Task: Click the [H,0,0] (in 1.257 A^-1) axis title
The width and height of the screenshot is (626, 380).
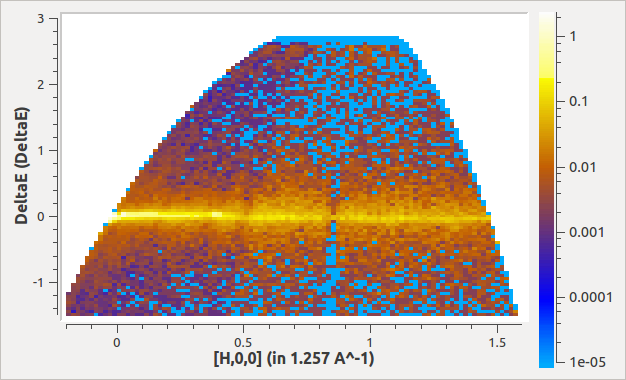Action: (x=294, y=358)
